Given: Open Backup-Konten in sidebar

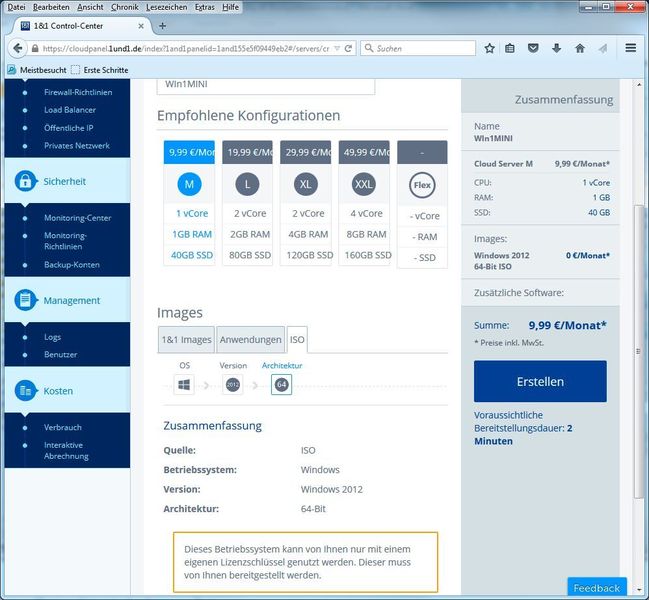Looking at the screenshot, I should coord(72,264).
